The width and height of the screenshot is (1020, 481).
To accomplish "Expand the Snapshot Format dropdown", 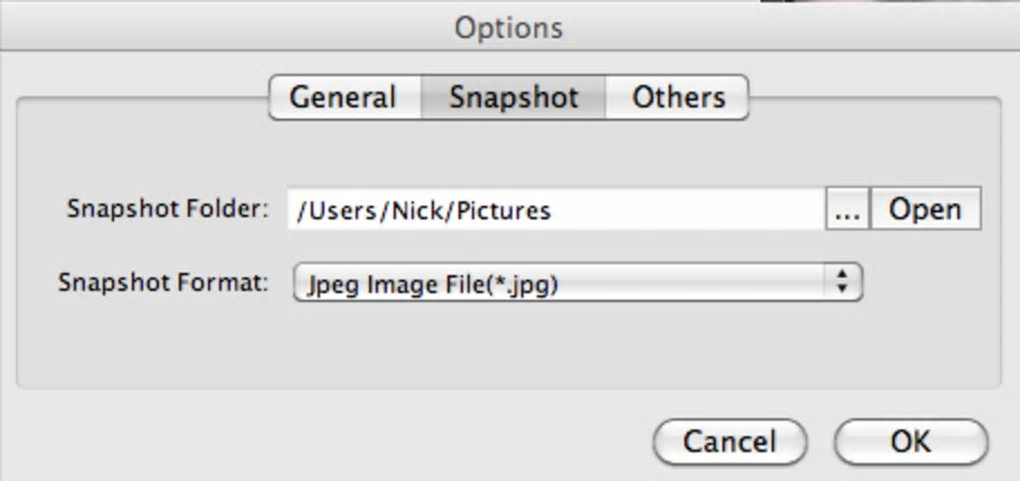I will tap(577, 283).
